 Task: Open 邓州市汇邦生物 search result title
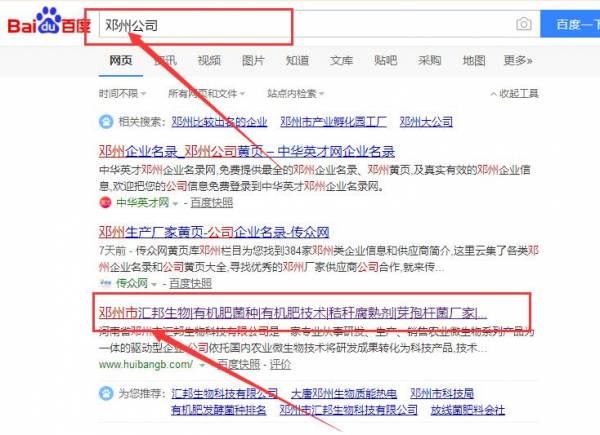tap(292, 313)
